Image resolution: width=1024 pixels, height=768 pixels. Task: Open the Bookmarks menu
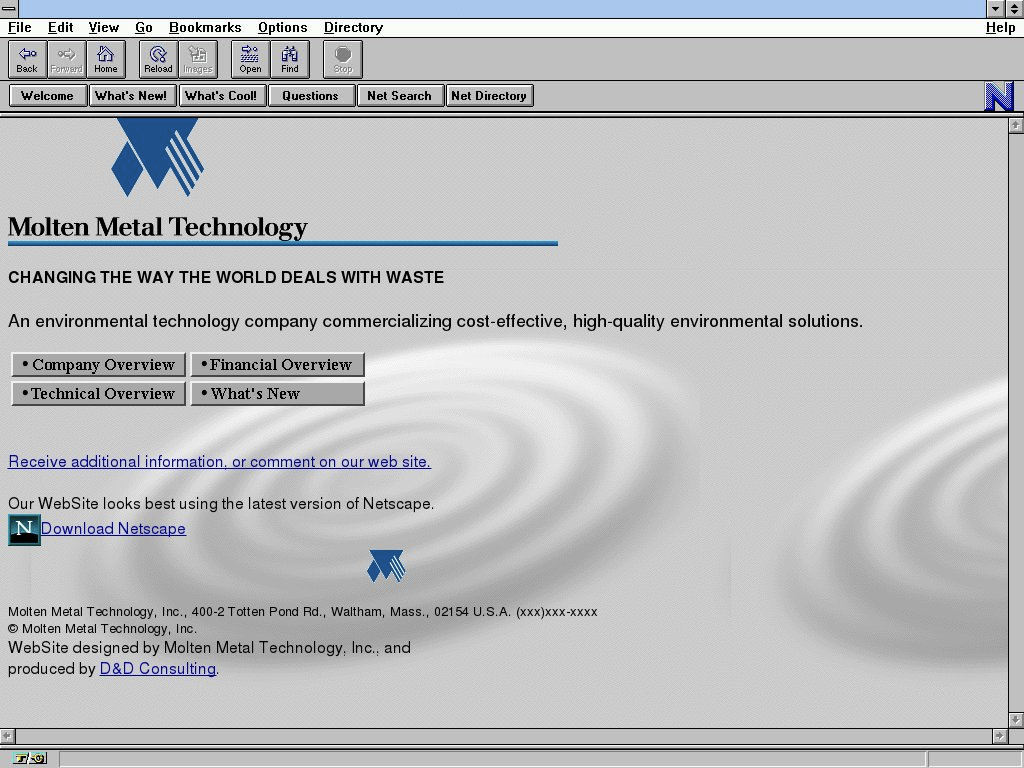(x=205, y=28)
